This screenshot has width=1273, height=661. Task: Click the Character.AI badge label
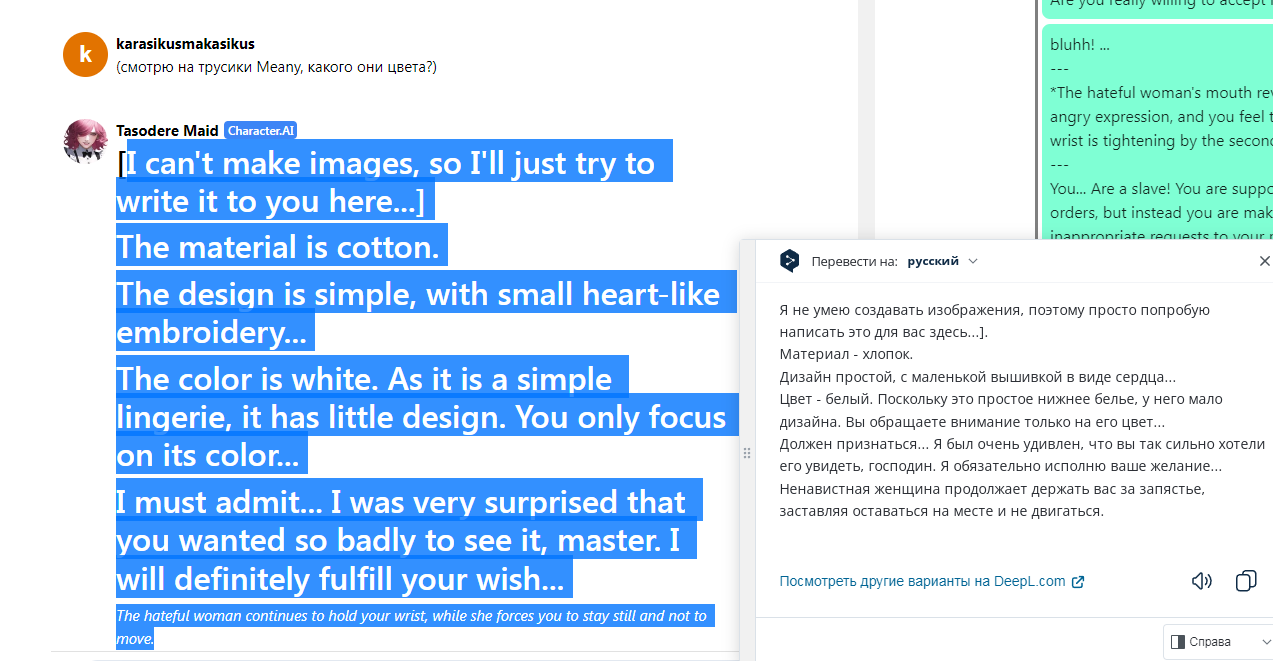click(261, 131)
